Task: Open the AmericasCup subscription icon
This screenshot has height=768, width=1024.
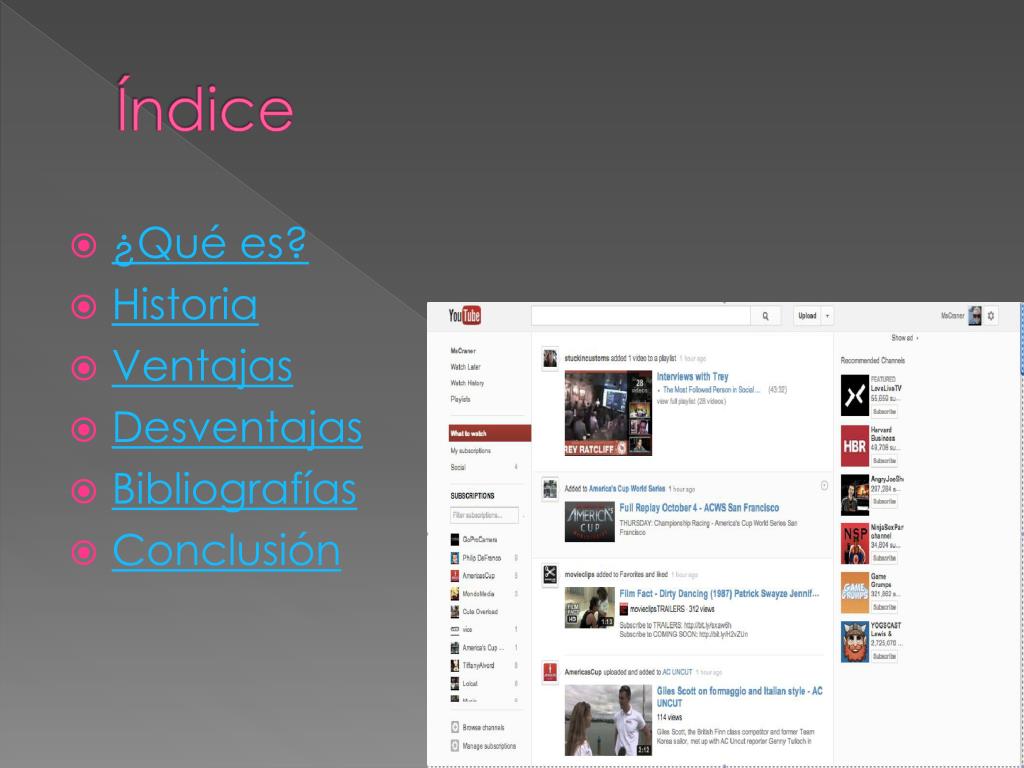Action: (x=455, y=575)
